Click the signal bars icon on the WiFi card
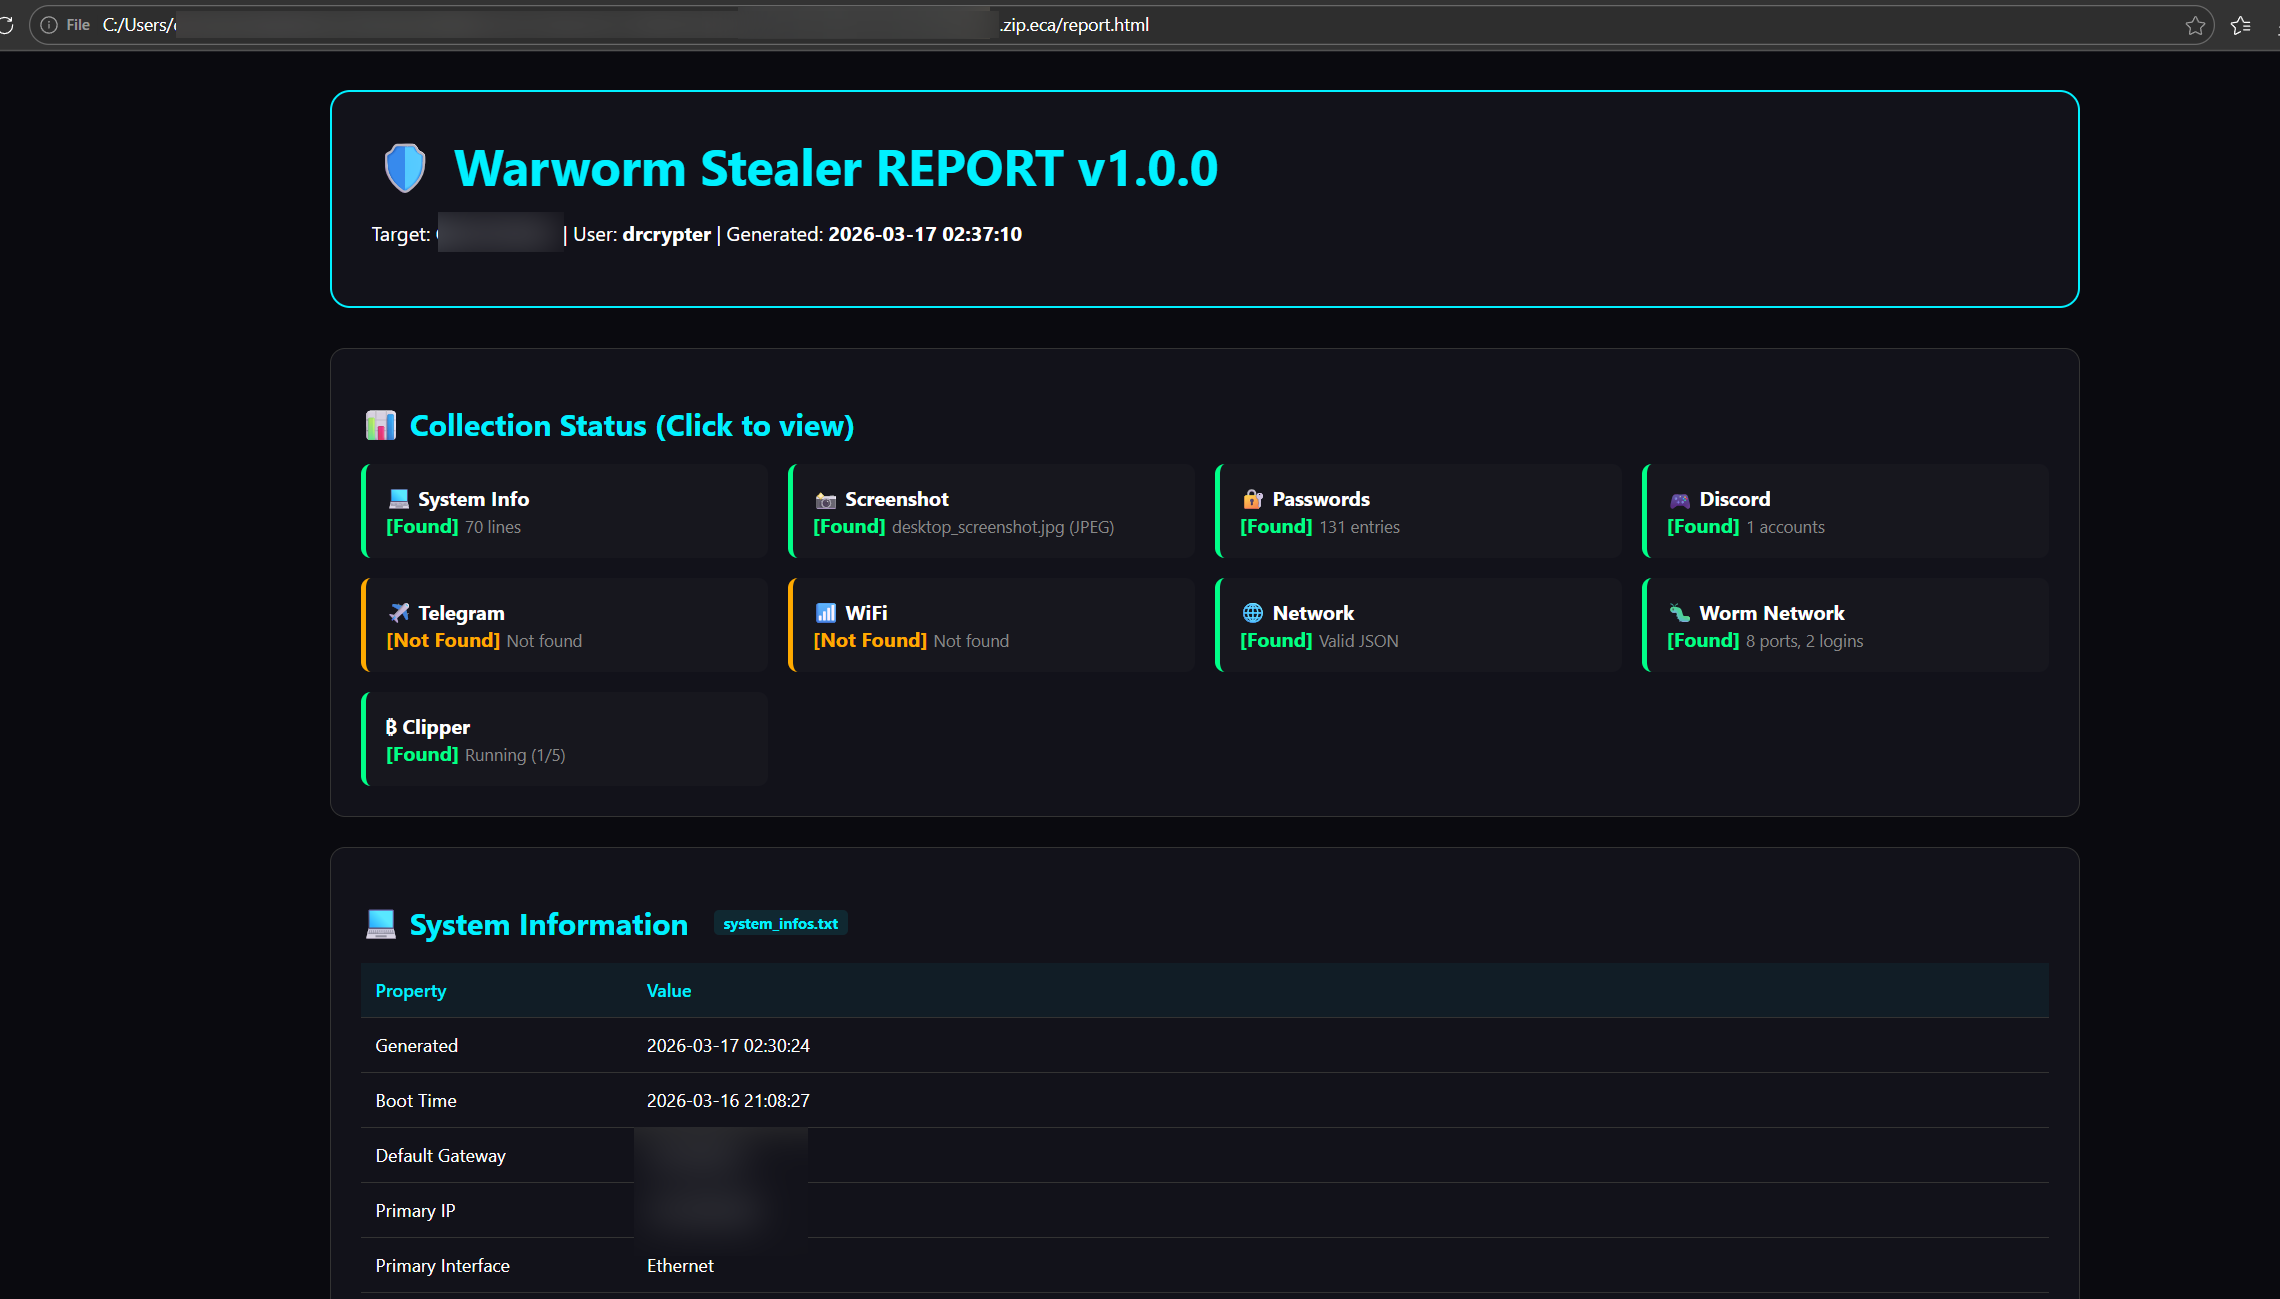Screen dimensions: 2280x1299 point(824,612)
